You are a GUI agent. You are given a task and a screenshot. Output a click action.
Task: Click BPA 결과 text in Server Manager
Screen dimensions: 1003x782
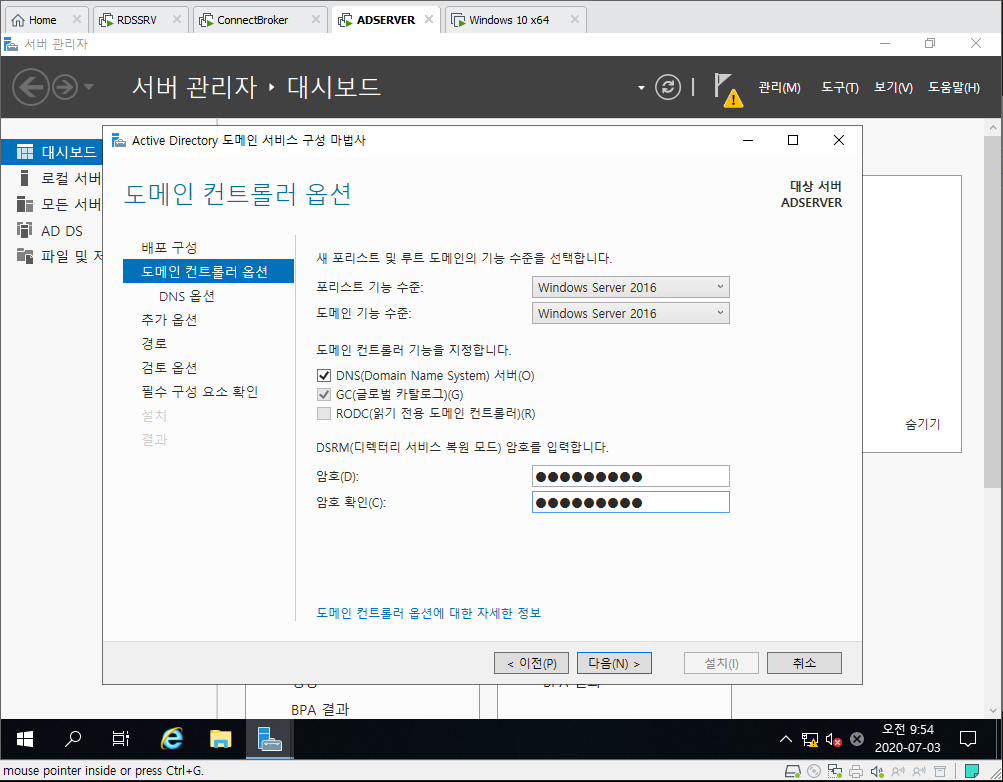[x=319, y=709]
